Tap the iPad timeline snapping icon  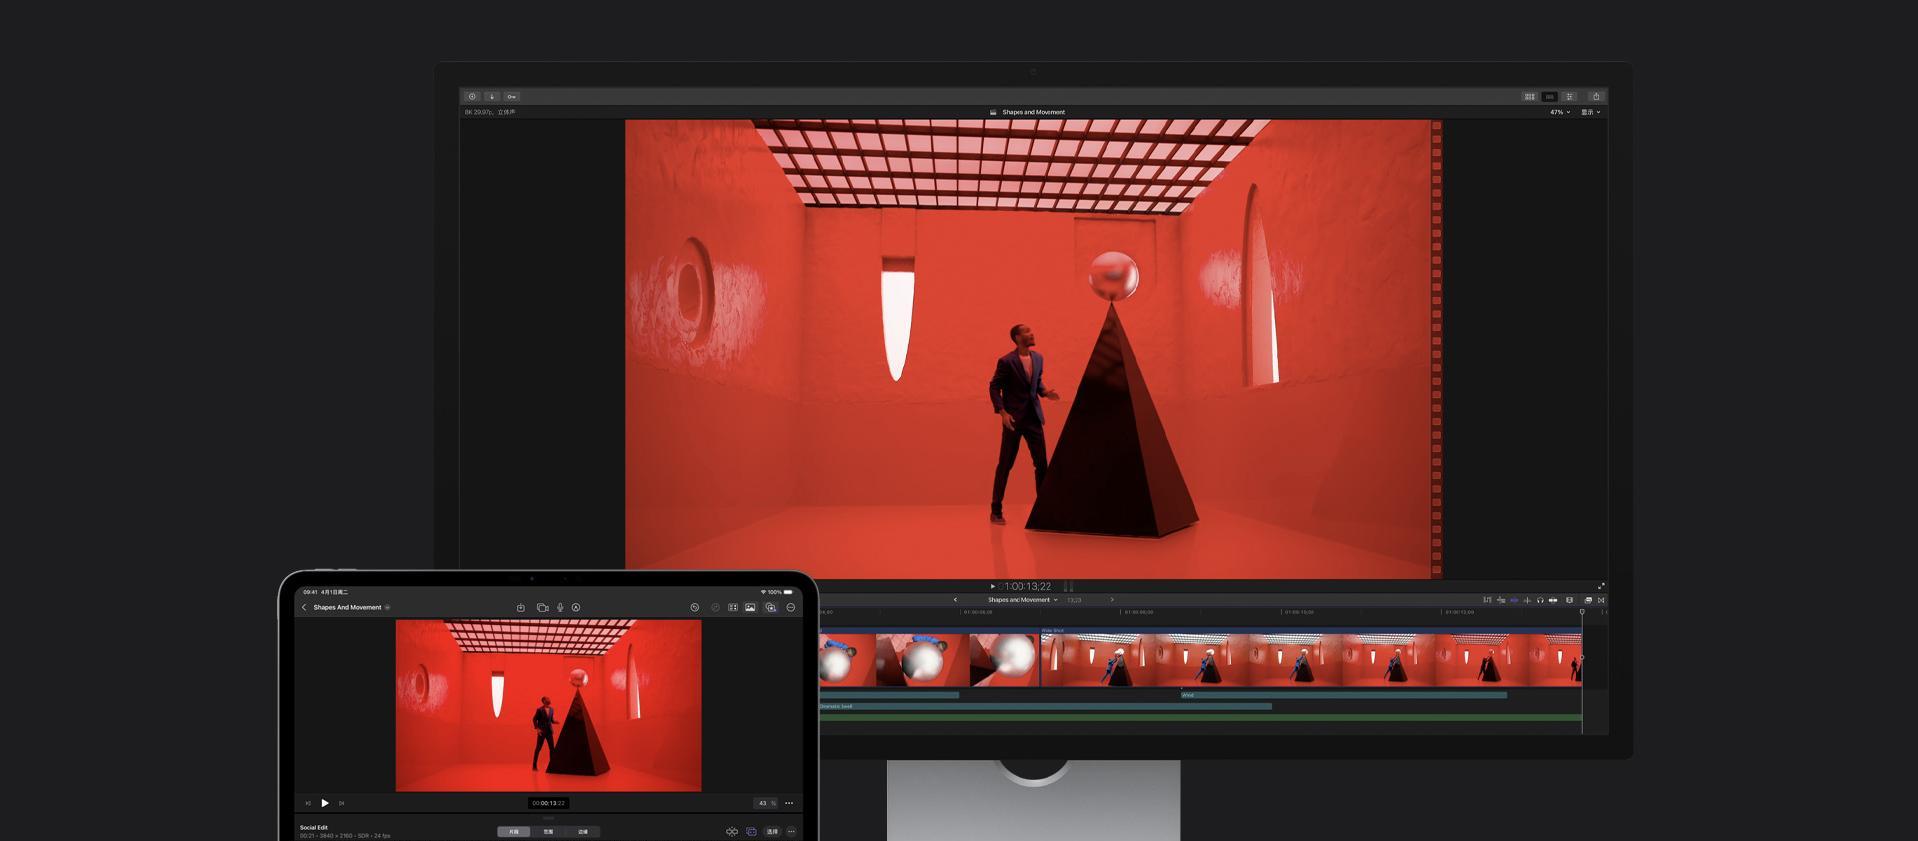pos(732,832)
